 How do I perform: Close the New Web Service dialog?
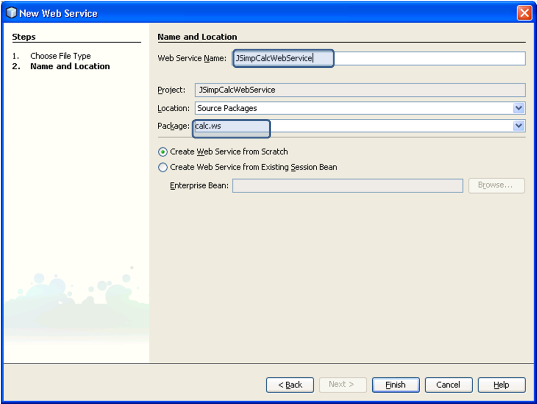pos(524,13)
